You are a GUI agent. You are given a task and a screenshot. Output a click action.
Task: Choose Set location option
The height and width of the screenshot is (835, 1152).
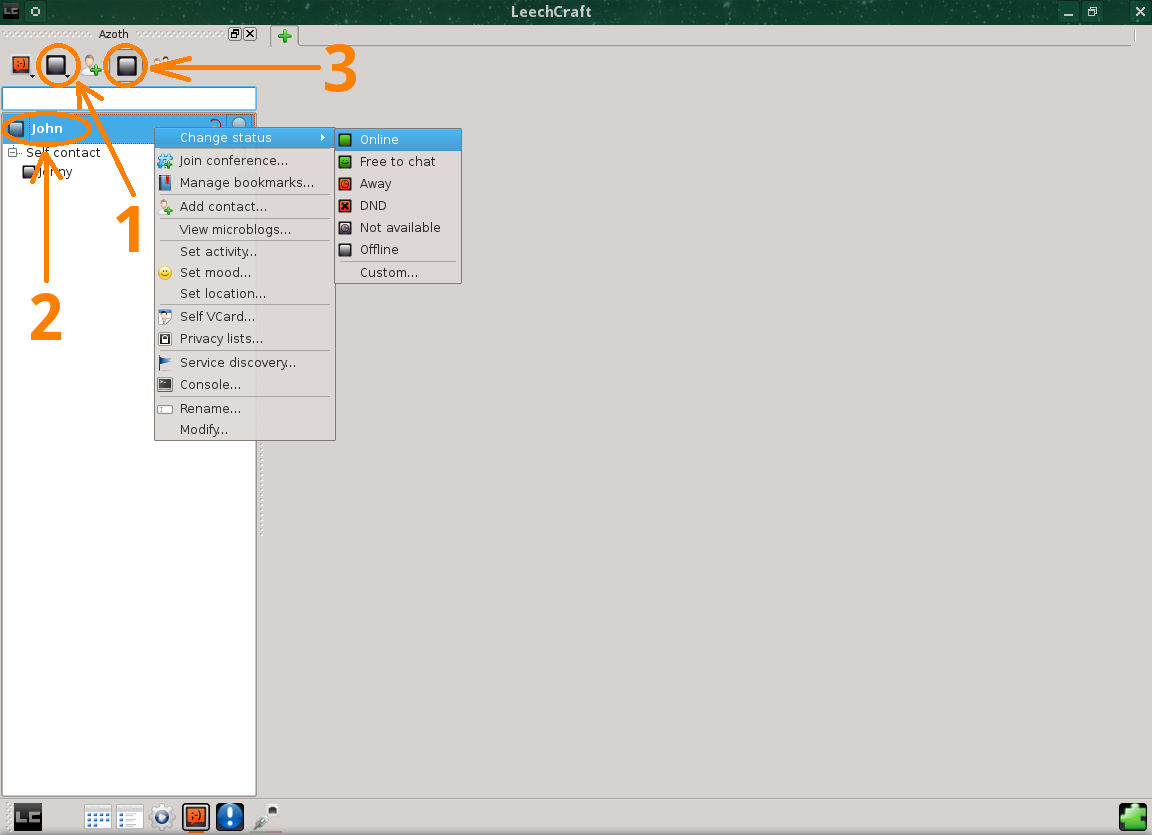click(245, 294)
